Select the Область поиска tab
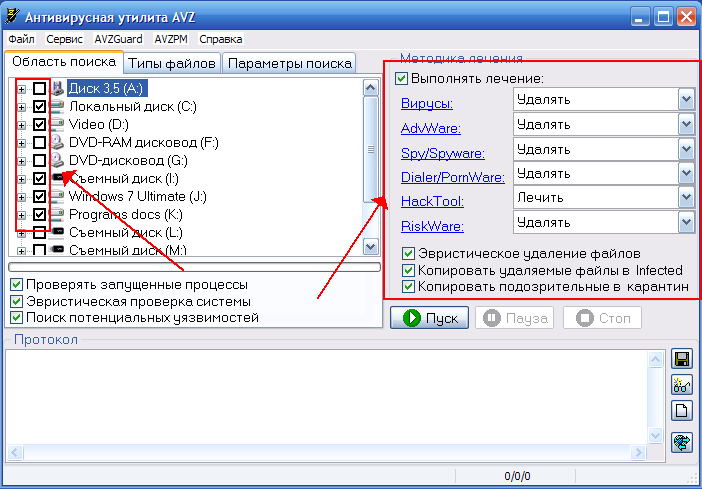 [64, 62]
